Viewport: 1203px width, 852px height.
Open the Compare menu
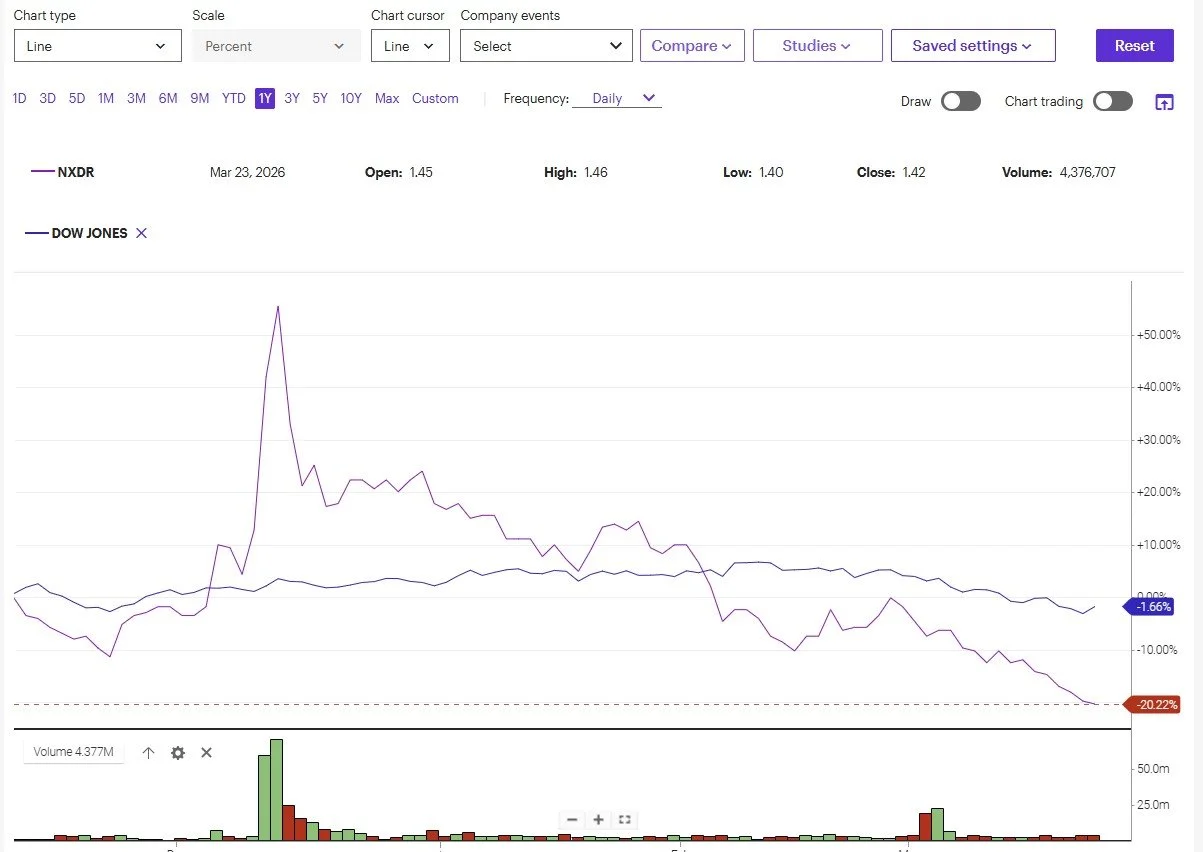coord(692,45)
